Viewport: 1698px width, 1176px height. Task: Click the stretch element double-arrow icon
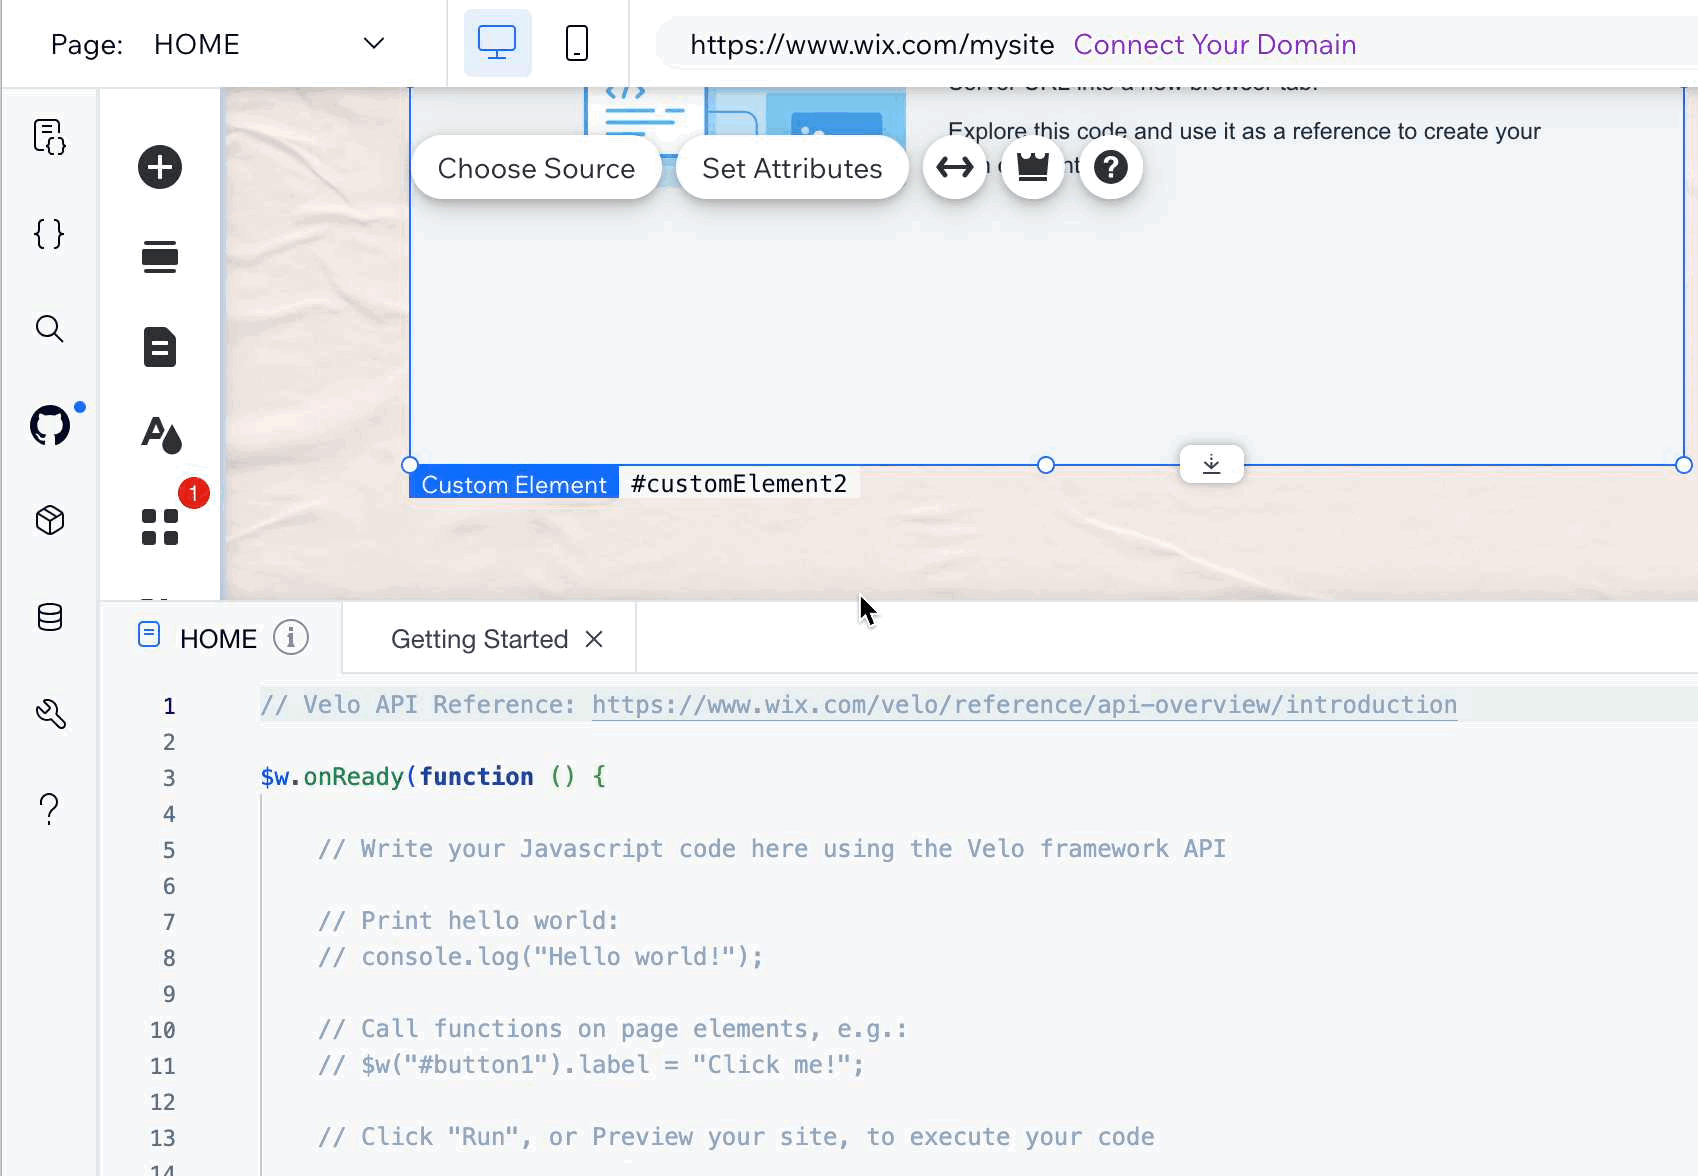[954, 168]
